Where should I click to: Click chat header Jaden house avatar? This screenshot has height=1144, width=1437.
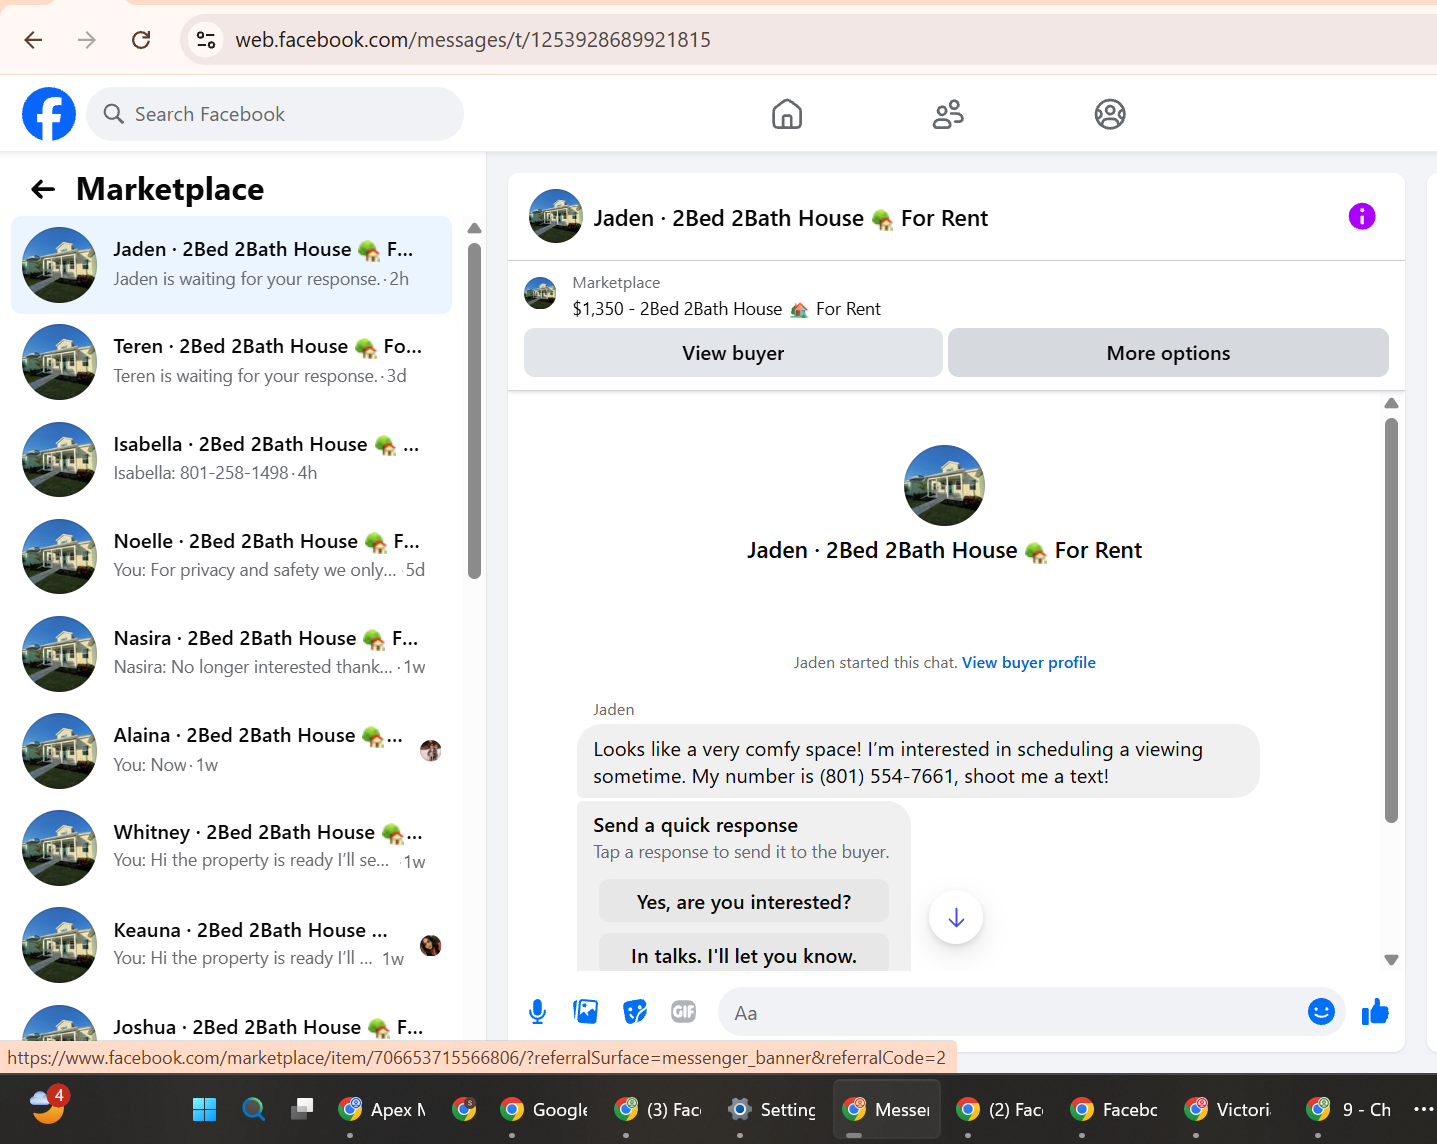point(555,216)
